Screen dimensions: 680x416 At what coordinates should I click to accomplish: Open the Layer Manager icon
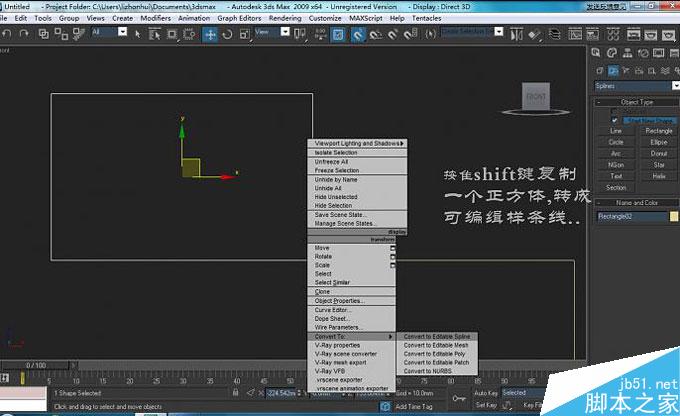click(555, 34)
